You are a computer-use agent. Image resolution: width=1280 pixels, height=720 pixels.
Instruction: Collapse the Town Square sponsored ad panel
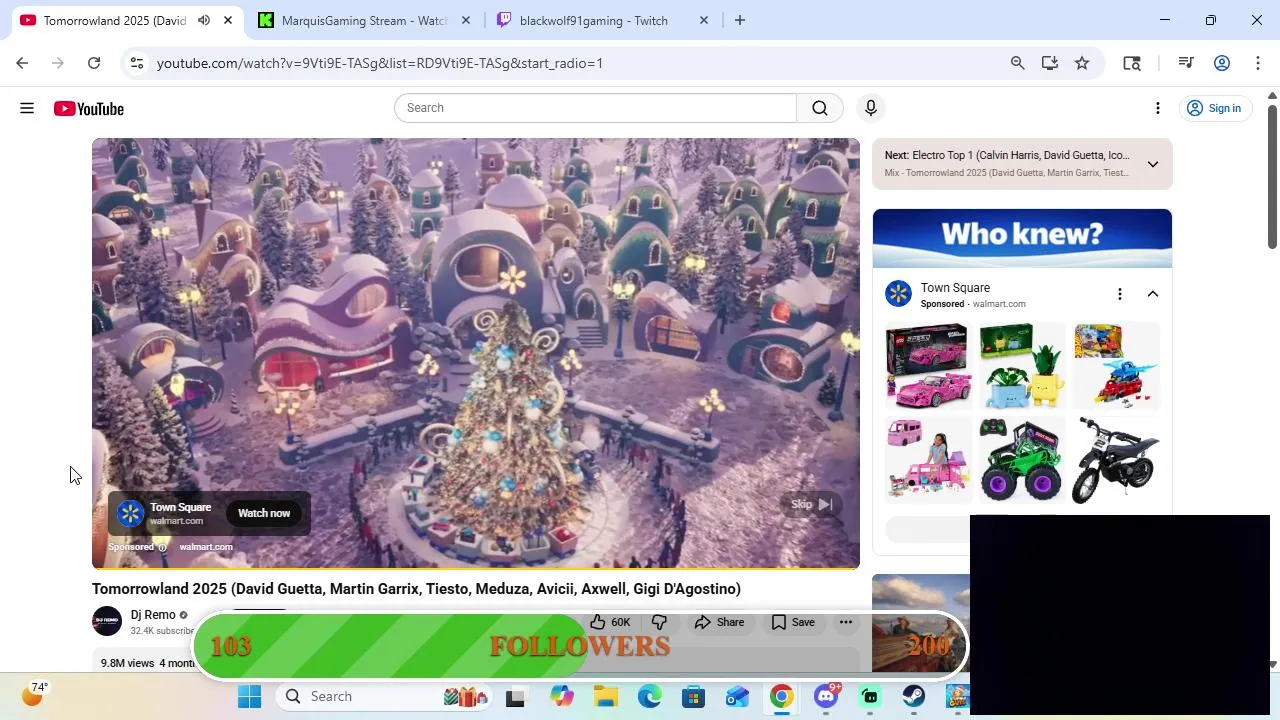[1152, 294]
